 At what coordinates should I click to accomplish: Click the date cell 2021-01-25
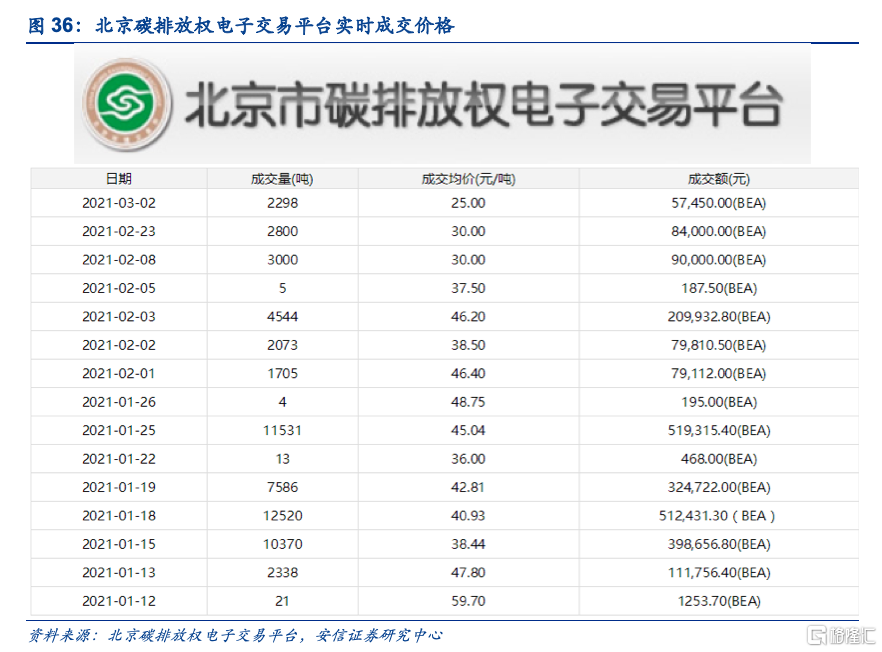pyautogui.click(x=119, y=430)
